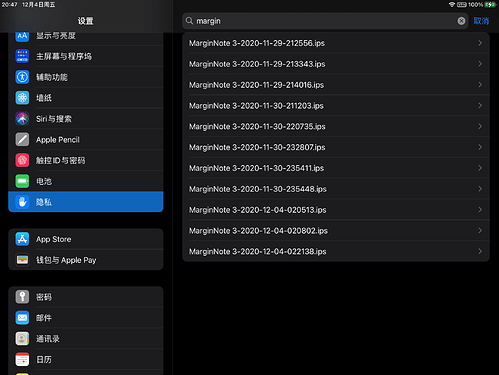Open chevron for 2020-11-30-235411.ips

tap(480, 168)
